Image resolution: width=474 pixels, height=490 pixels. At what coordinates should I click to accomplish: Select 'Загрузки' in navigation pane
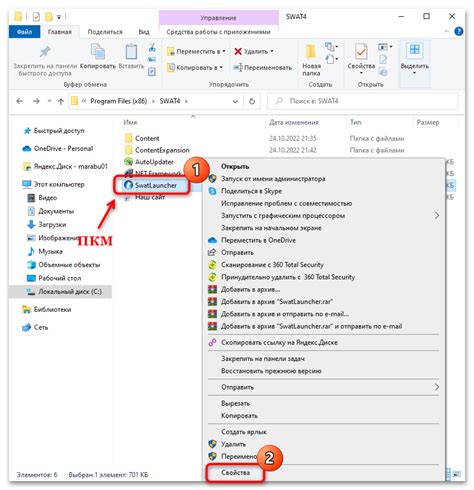tap(52, 225)
